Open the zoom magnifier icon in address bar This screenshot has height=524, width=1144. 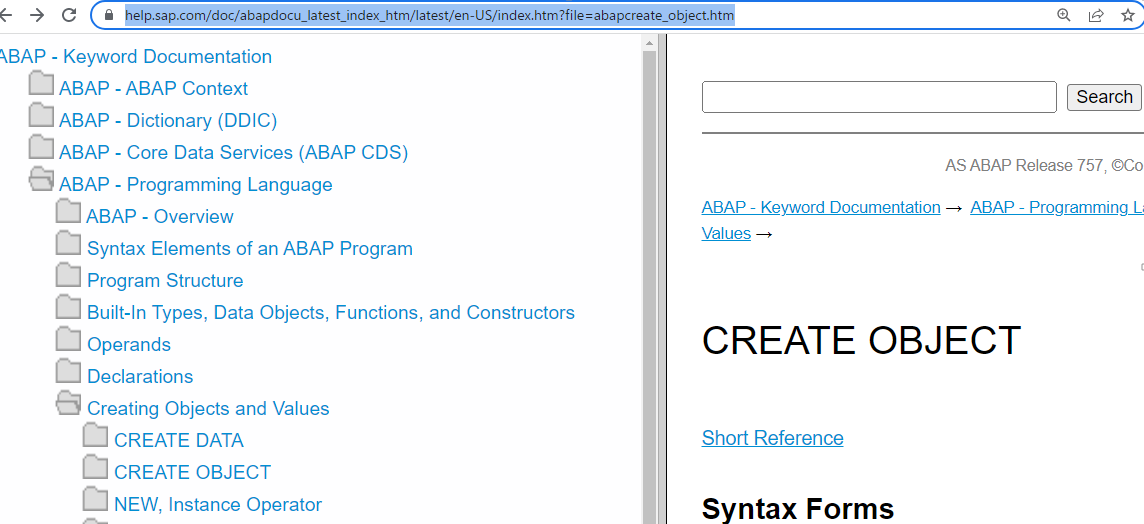[x=1064, y=15]
